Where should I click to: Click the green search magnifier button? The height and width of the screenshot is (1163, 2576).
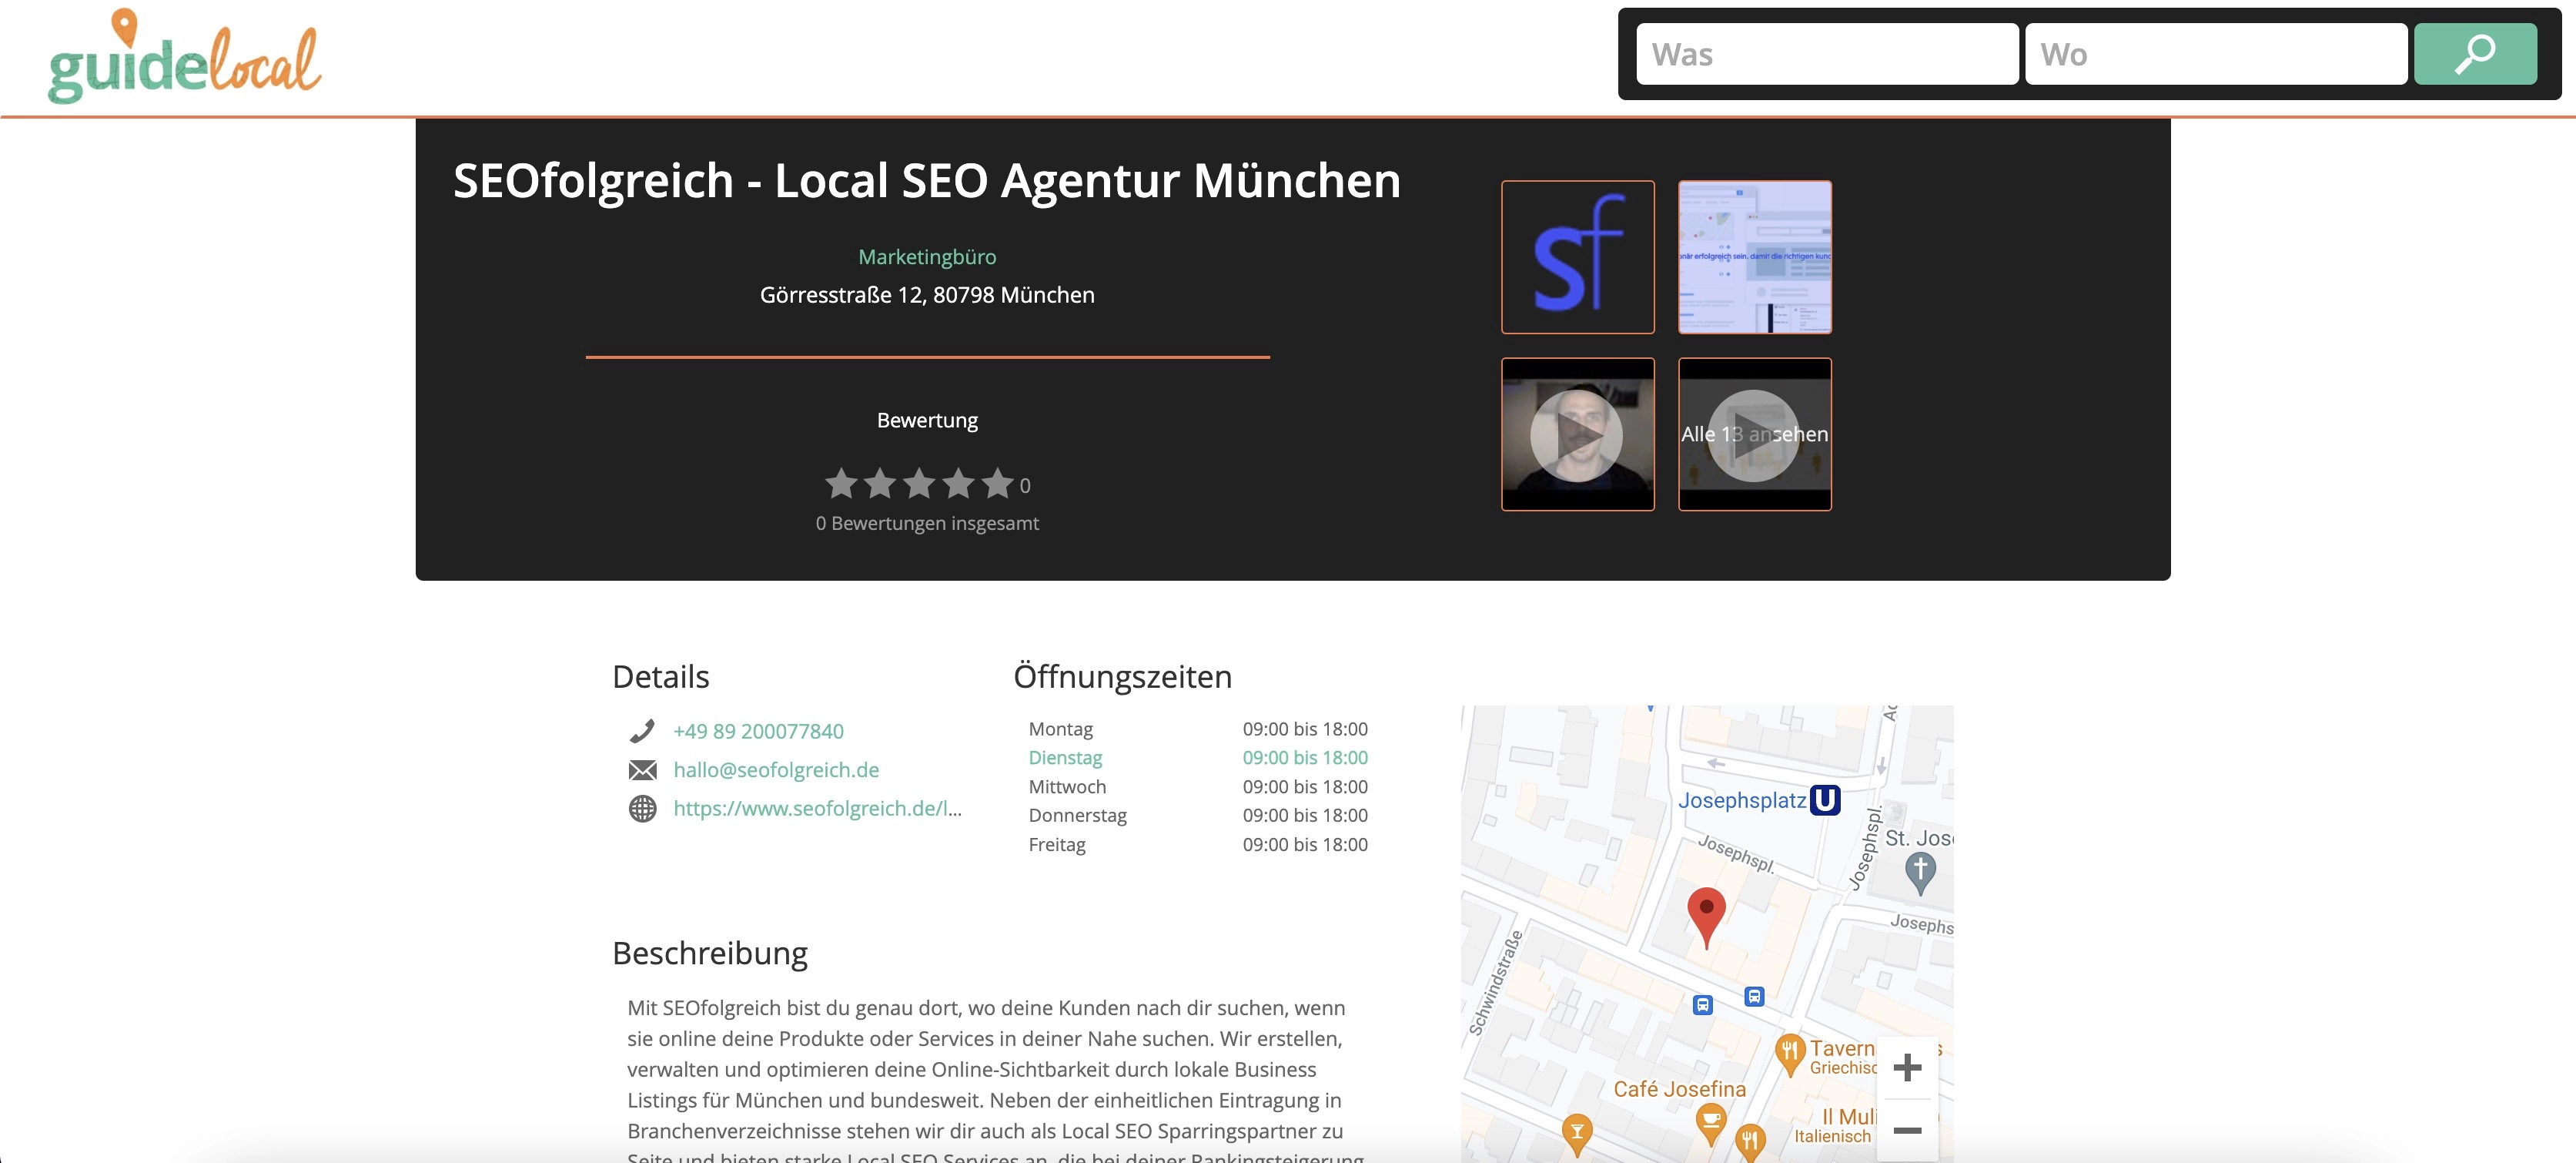pos(2475,54)
